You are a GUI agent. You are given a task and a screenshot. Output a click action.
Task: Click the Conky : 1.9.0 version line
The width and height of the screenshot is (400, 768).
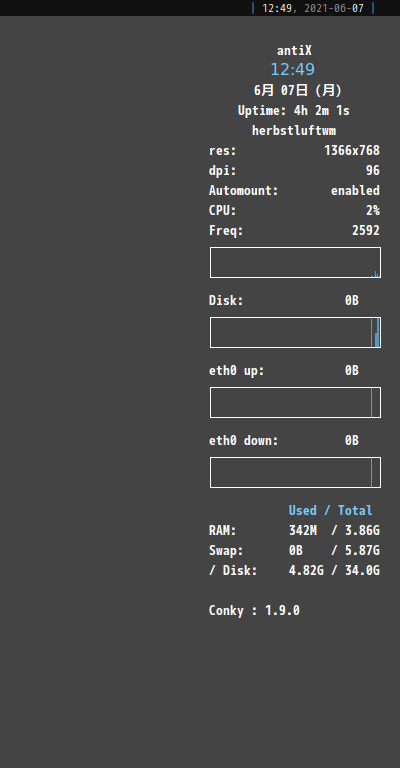coord(254,611)
